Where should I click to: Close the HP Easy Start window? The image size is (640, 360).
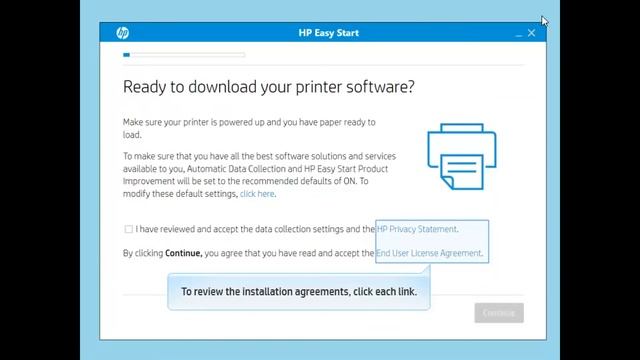[x=531, y=33]
